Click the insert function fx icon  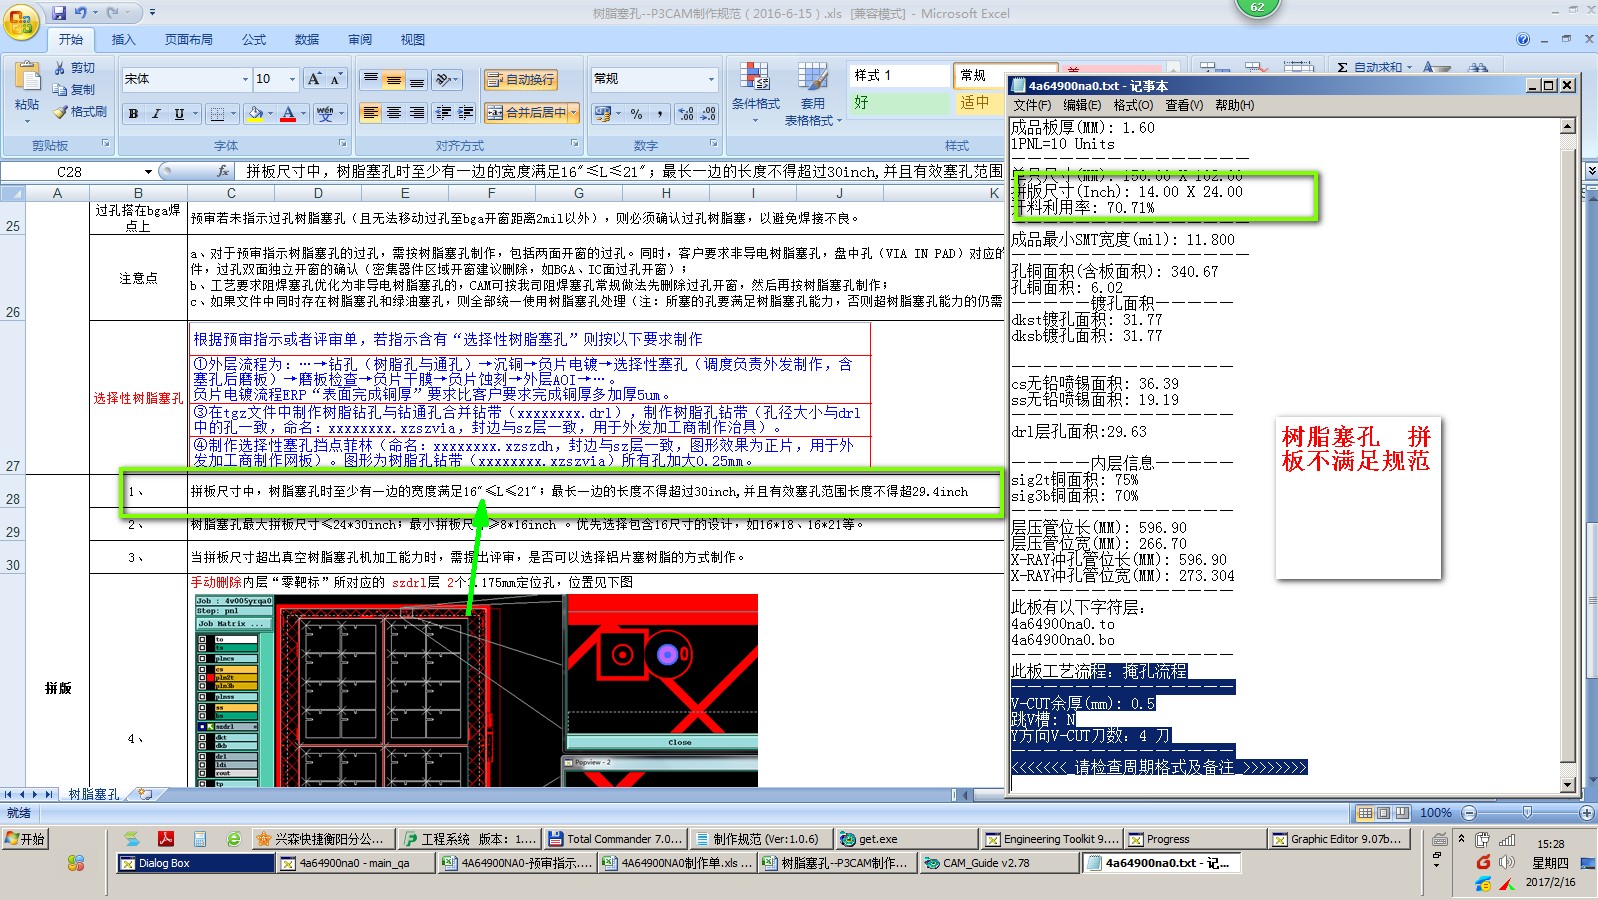click(x=223, y=172)
